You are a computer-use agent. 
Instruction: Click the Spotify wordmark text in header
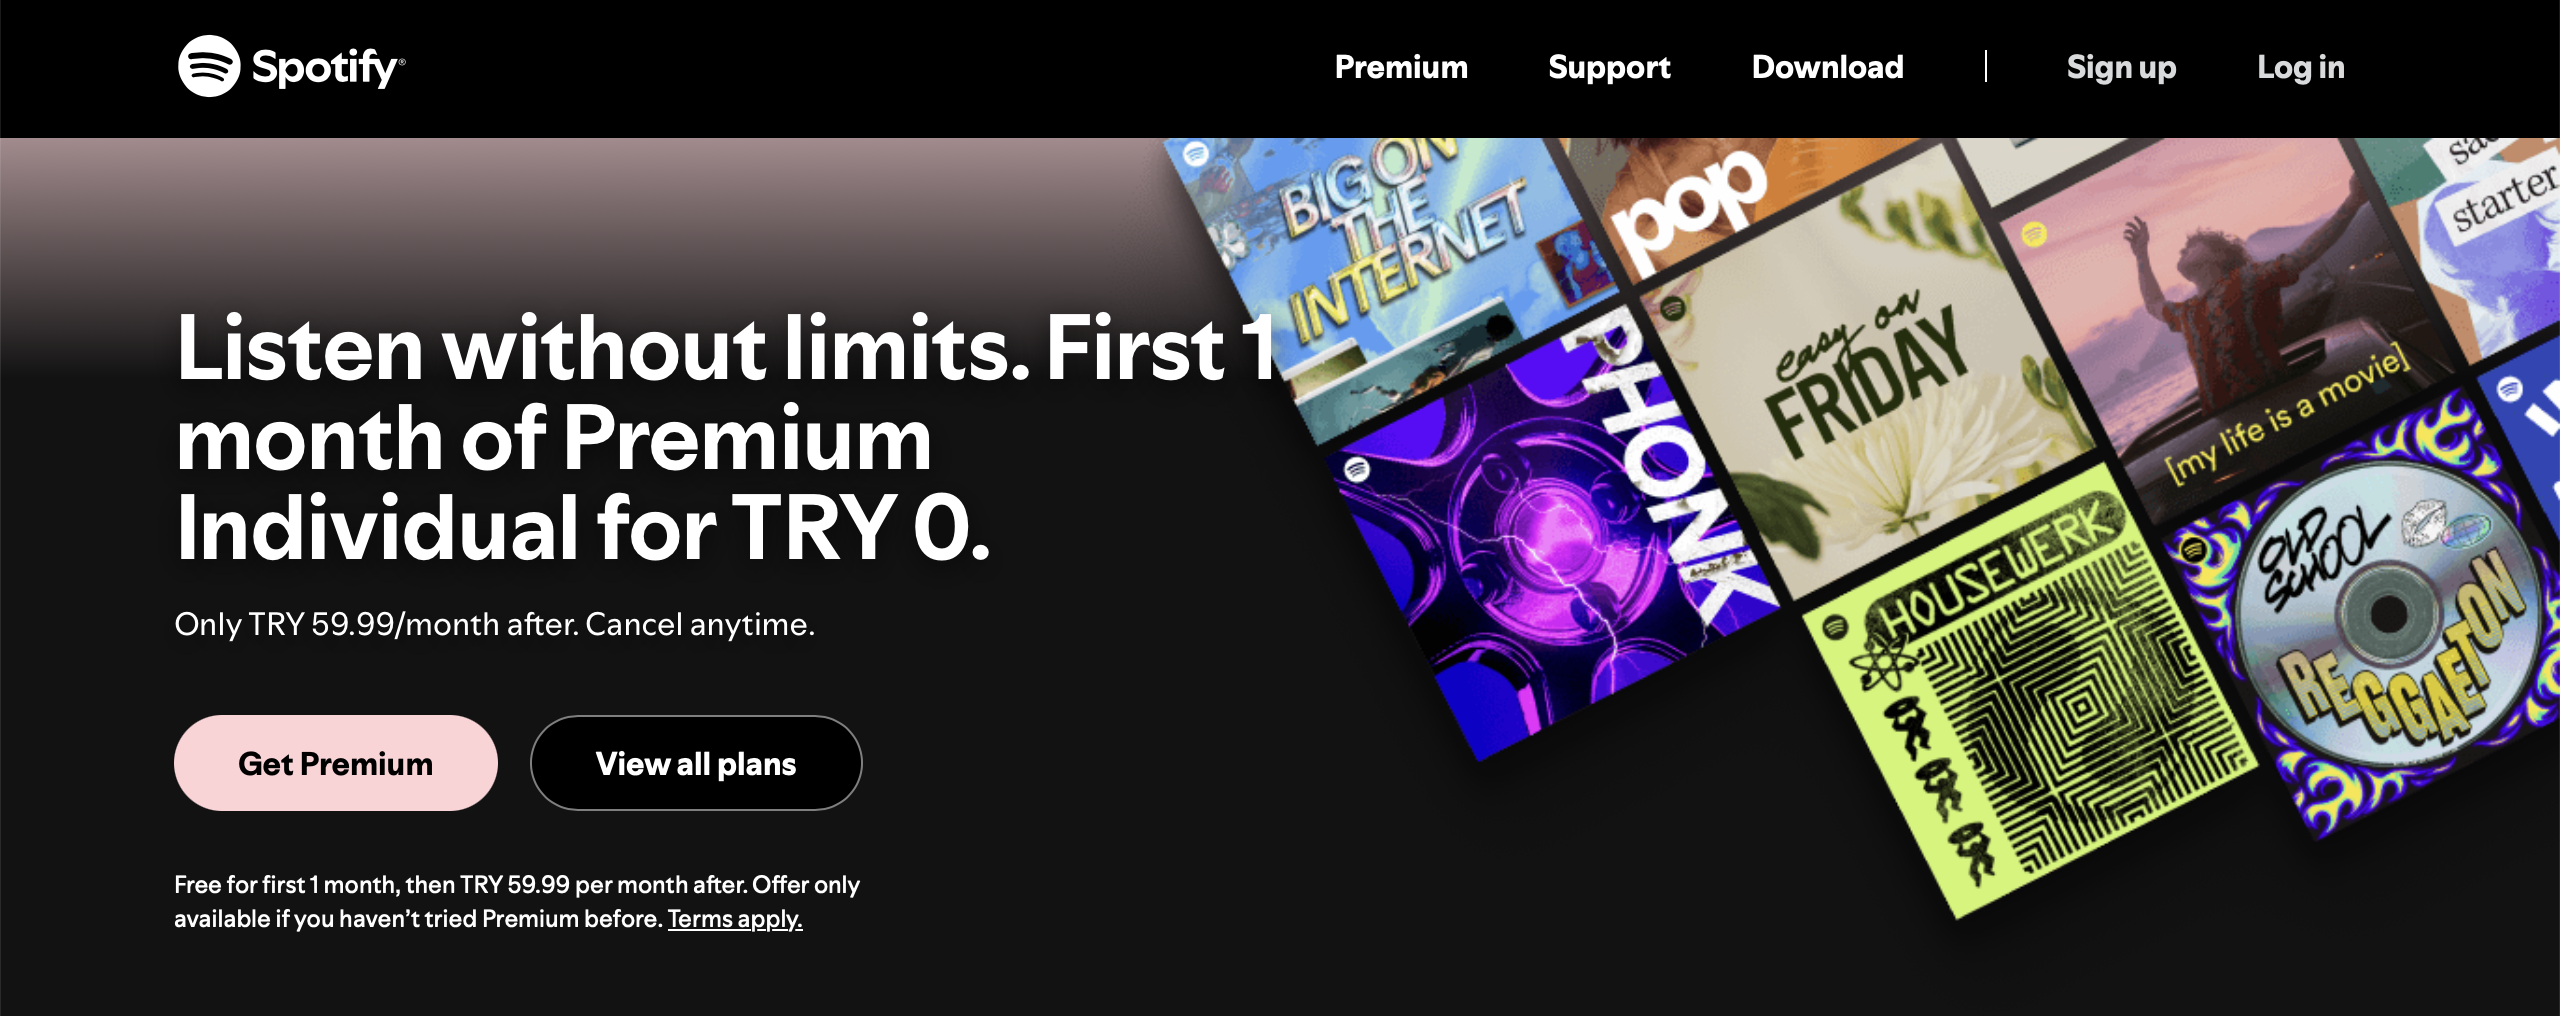point(327,68)
